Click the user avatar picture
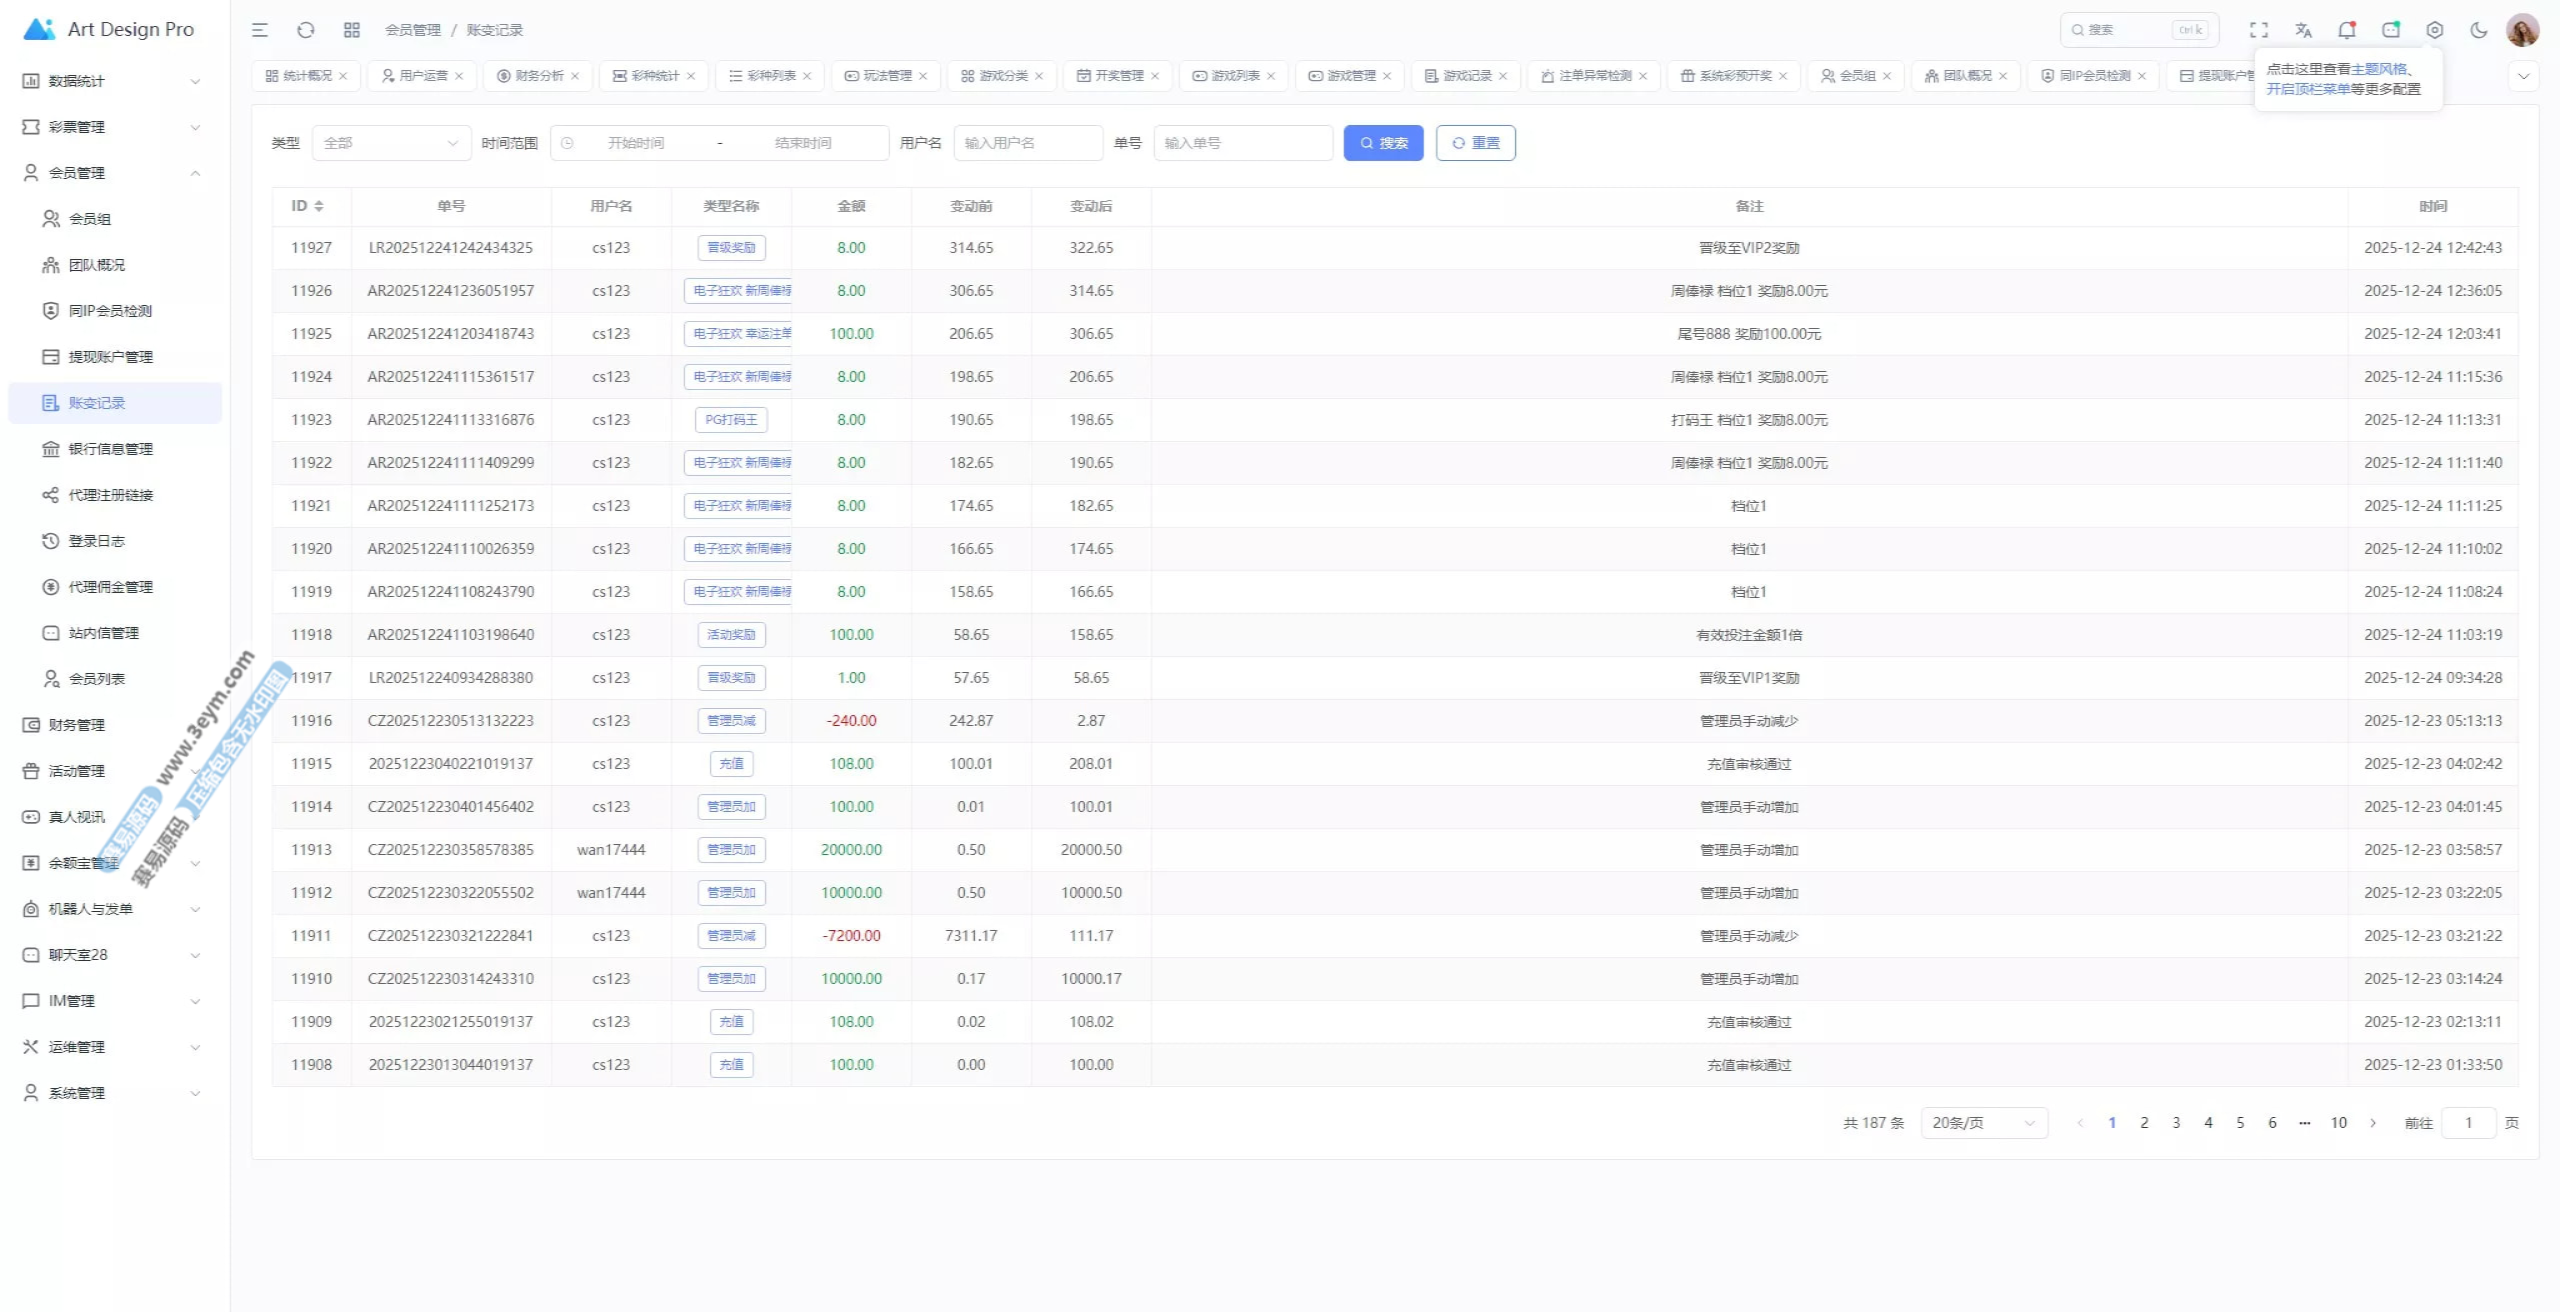This screenshot has width=2560, height=1312. pyautogui.click(x=2522, y=30)
